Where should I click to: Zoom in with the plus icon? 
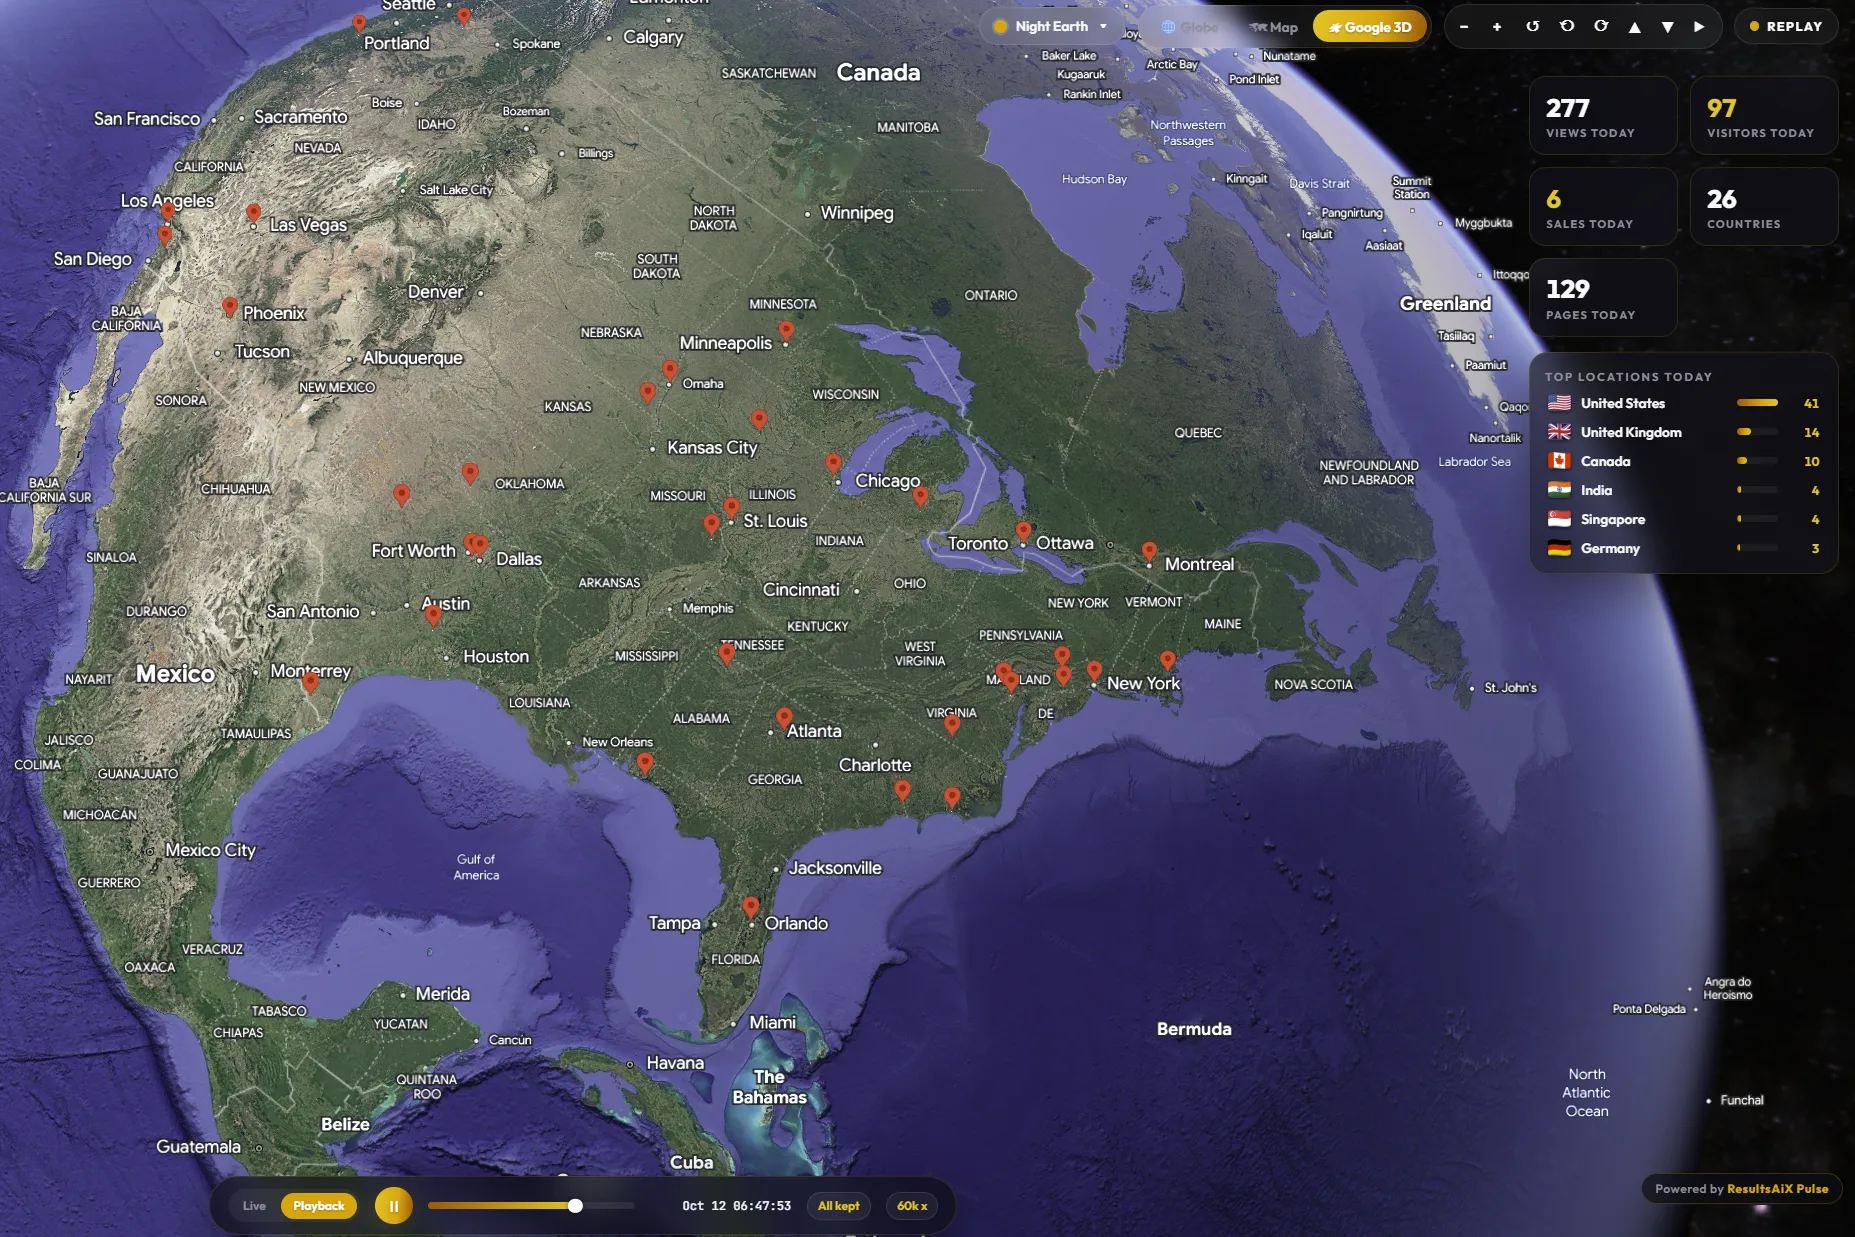click(x=1497, y=27)
